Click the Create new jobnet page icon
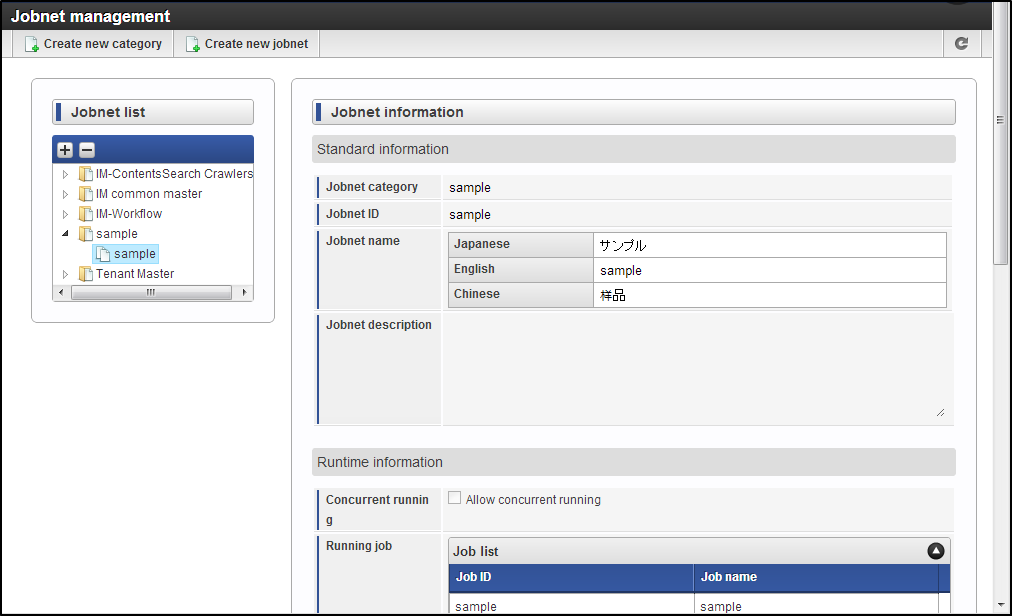Image resolution: width=1012 pixels, height=616 pixels. coord(192,44)
